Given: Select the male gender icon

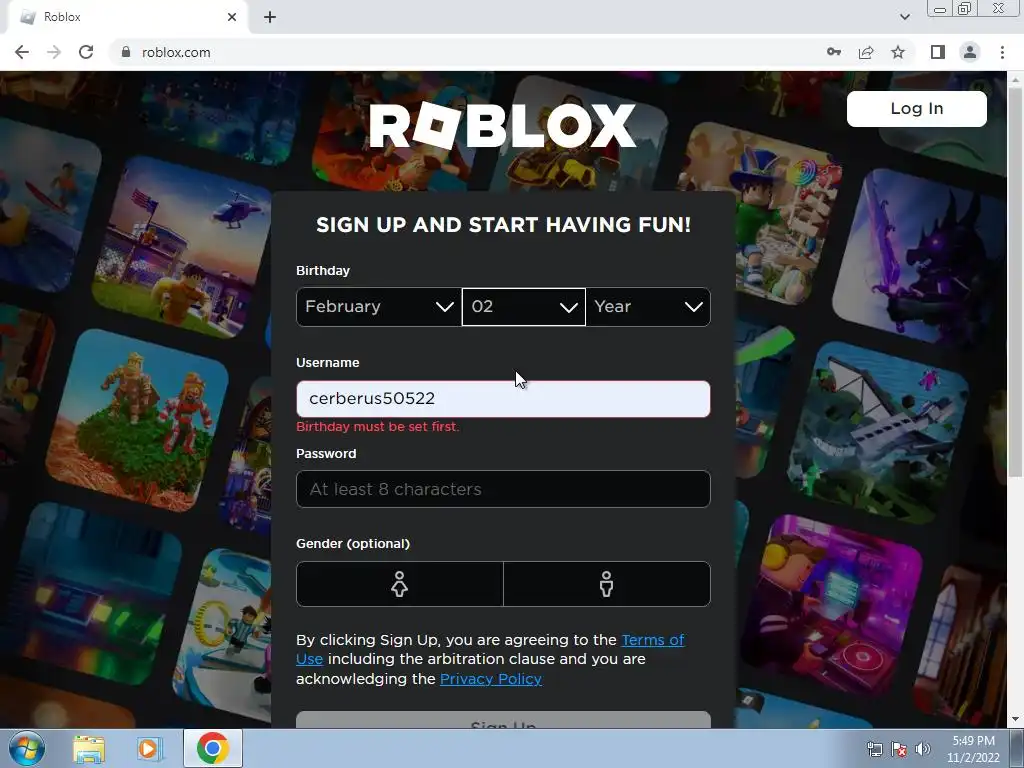Looking at the screenshot, I should point(607,584).
